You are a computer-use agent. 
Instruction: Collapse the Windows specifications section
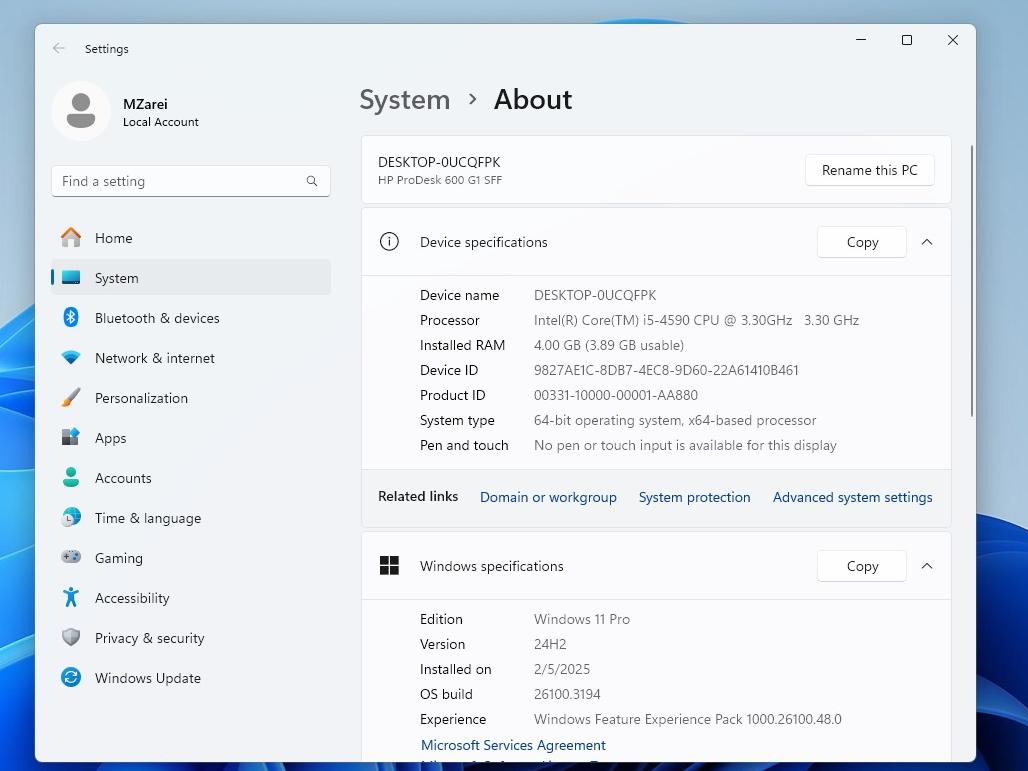click(927, 566)
